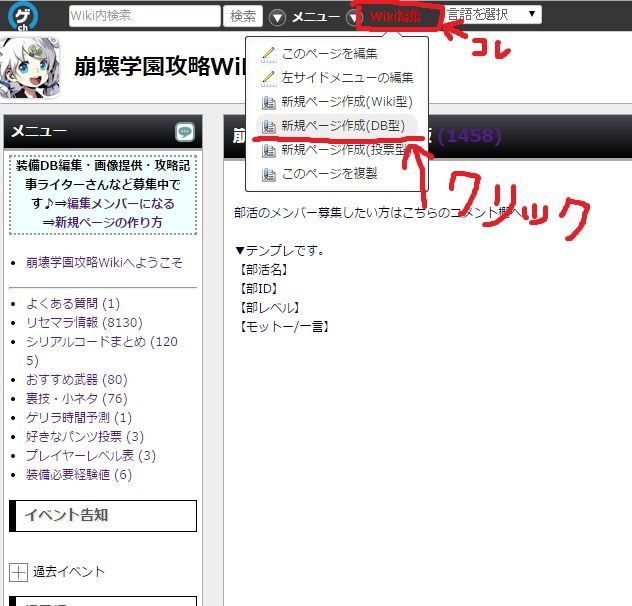Expand 過去イベント with the plus icon
This screenshot has width=632, height=606.
pyautogui.click(x=18, y=572)
